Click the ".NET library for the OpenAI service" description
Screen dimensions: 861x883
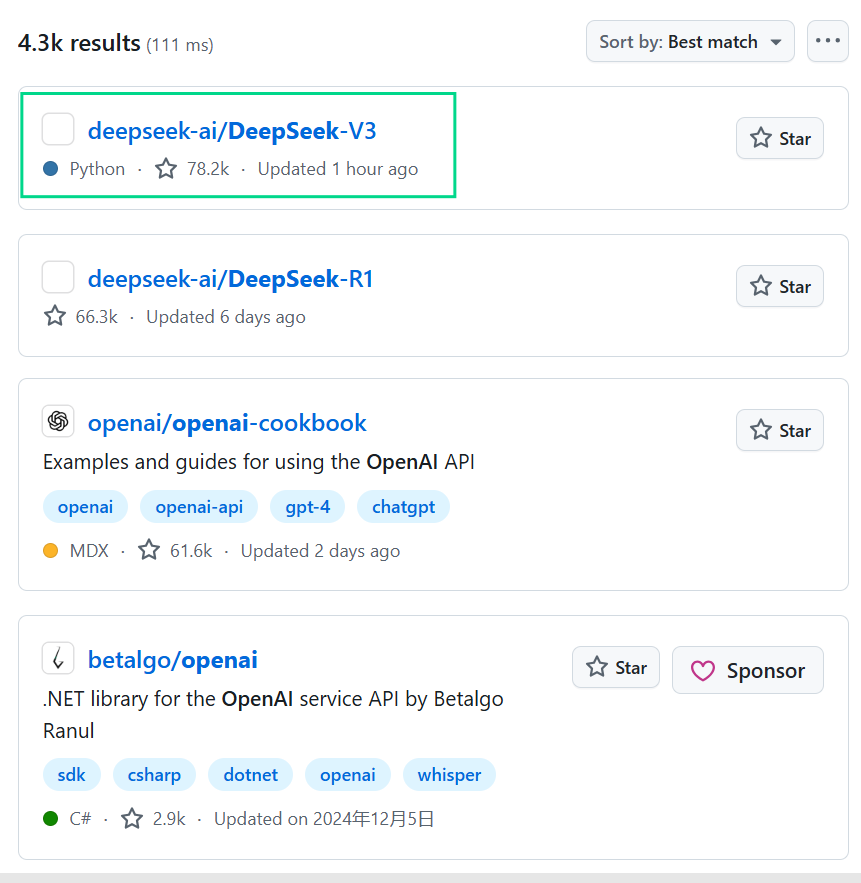(x=273, y=715)
